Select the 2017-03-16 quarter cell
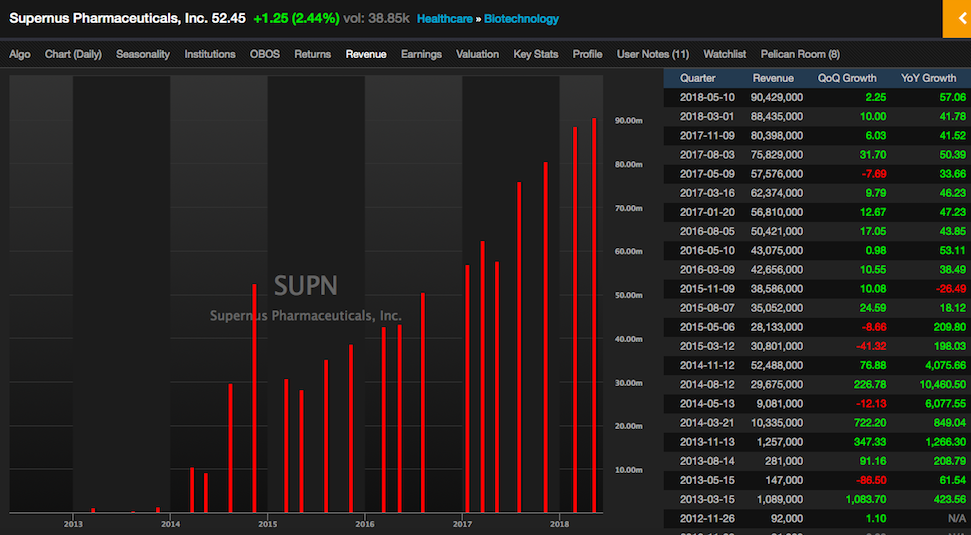The height and width of the screenshot is (535, 971). (x=707, y=193)
